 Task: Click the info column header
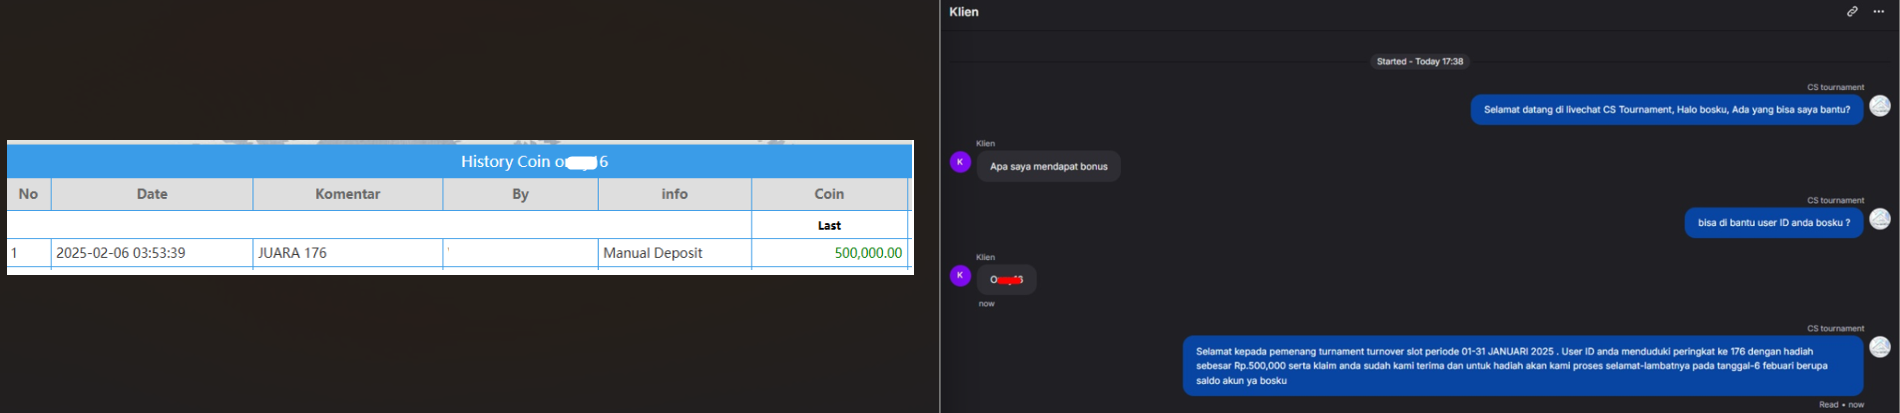(x=674, y=194)
